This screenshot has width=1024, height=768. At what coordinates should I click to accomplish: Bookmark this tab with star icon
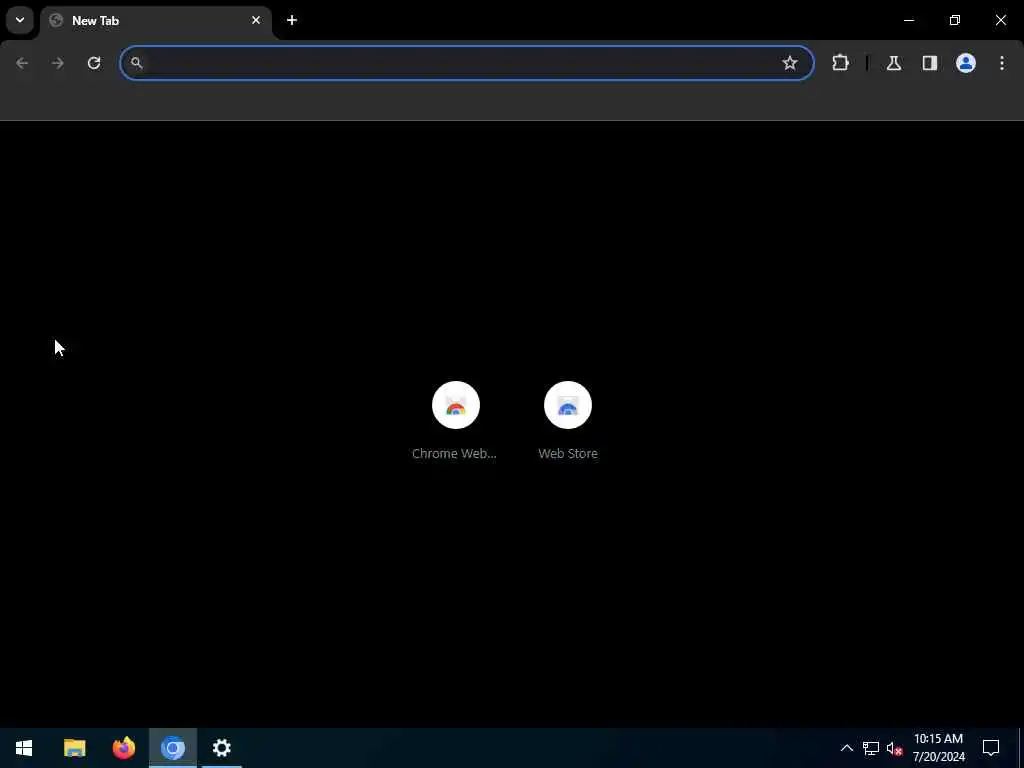(790, 63)
